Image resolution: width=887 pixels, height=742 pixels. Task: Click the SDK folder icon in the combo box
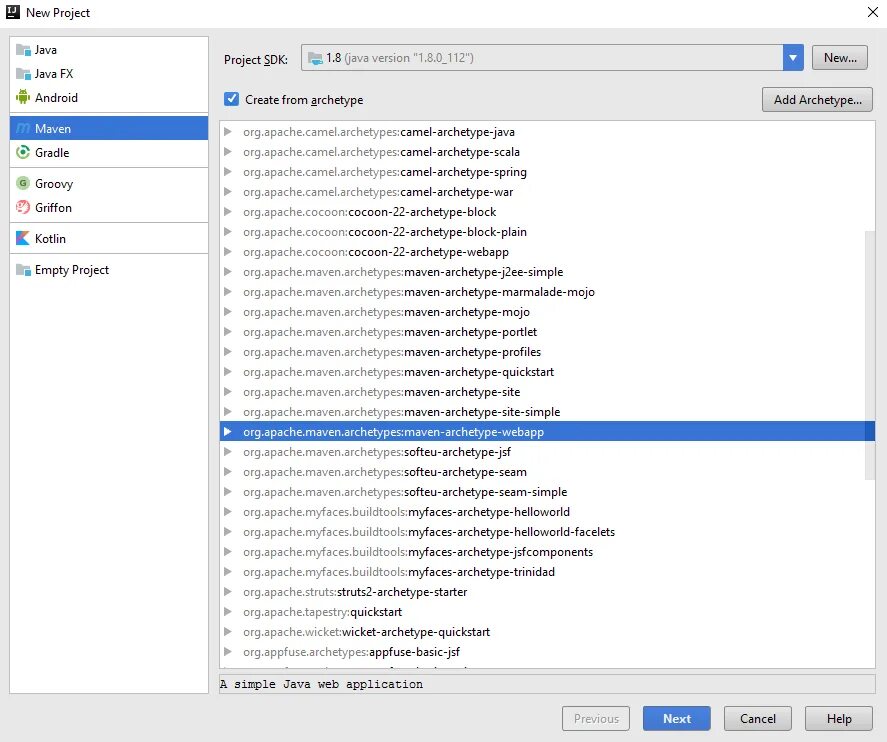click(315, 58)
